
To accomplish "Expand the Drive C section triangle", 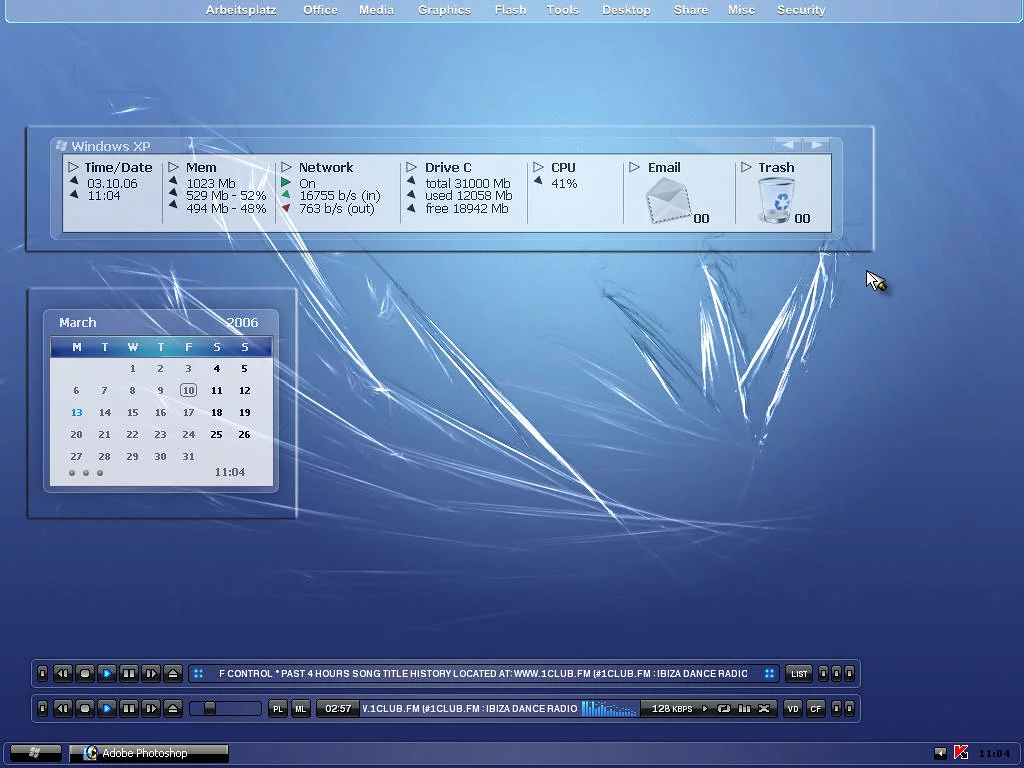I will click(411, 168).
